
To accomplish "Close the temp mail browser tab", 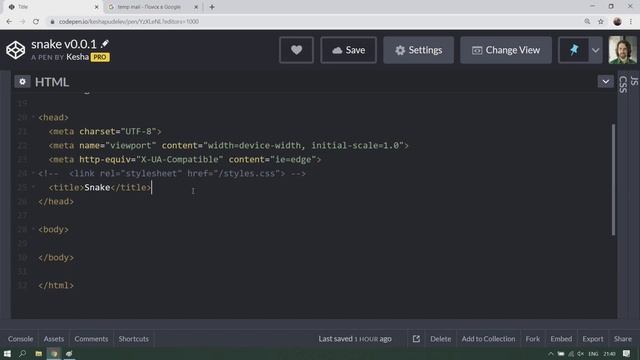I will tap(196, 7).
